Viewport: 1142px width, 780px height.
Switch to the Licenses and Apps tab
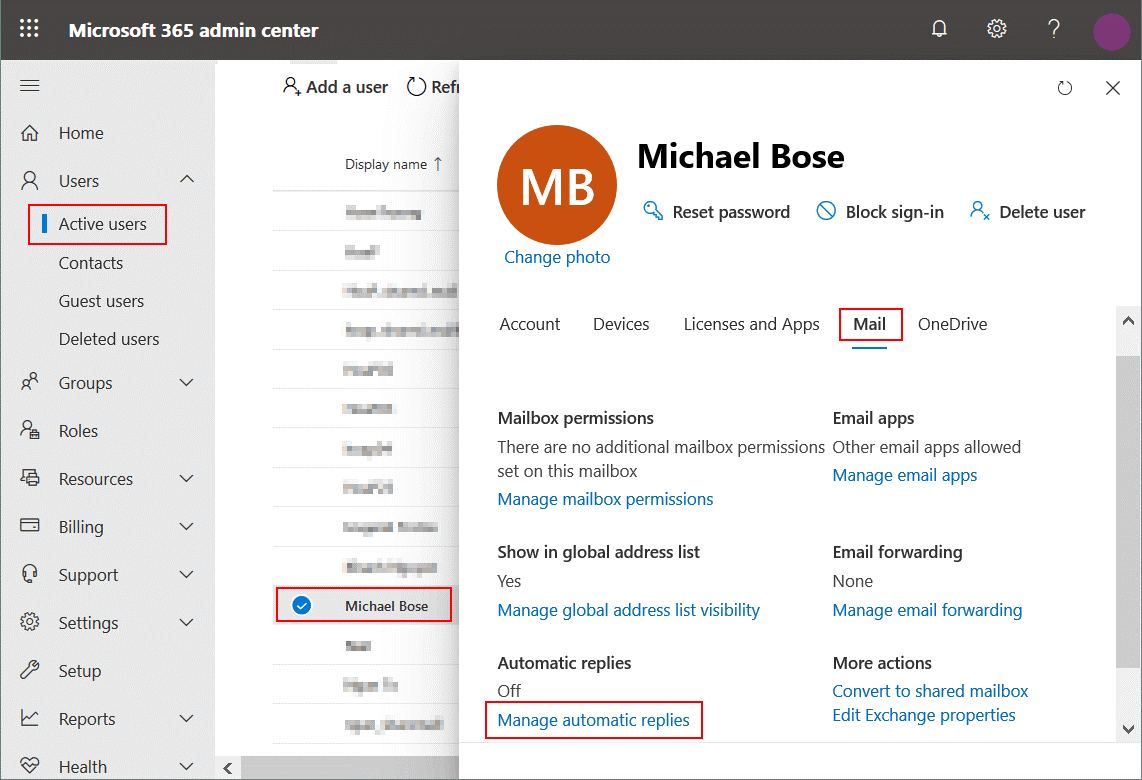751,324
